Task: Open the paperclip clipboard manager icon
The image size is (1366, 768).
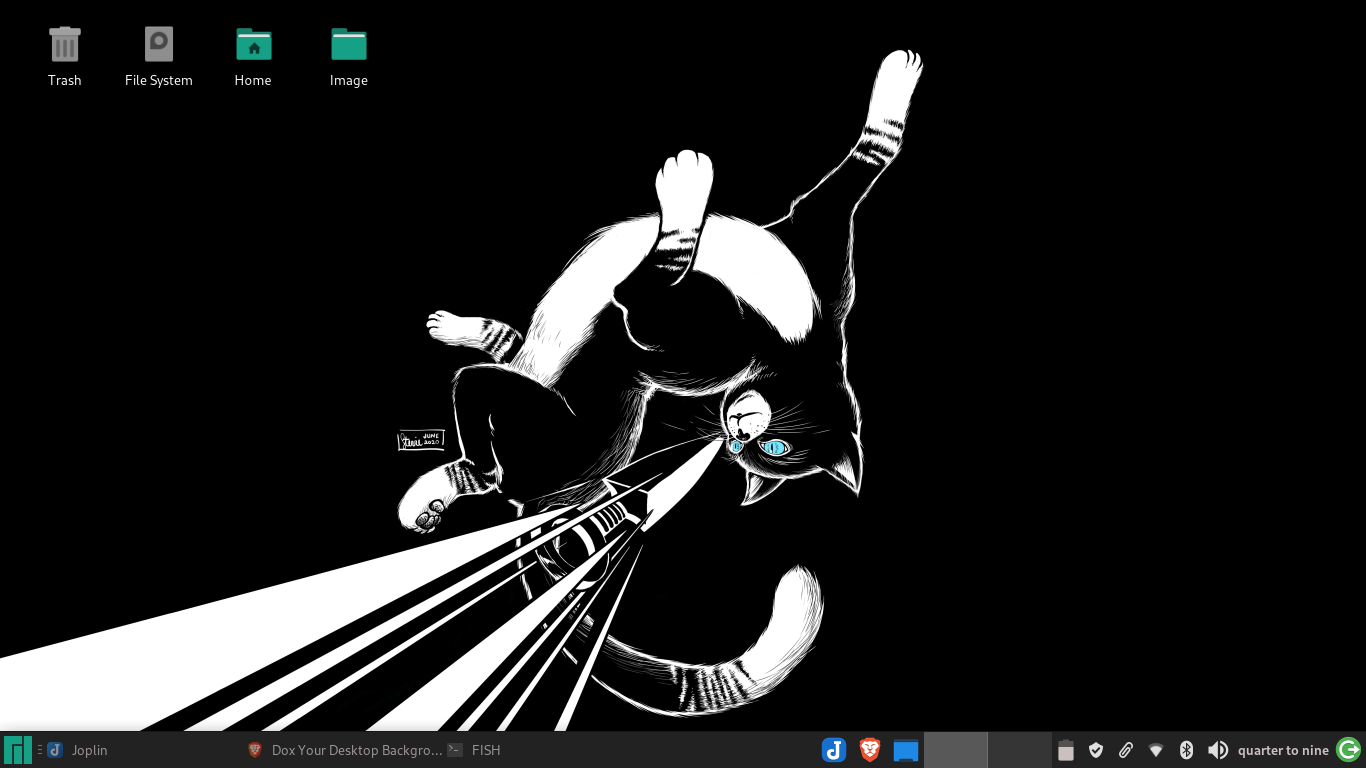Action: point(1126,750)
